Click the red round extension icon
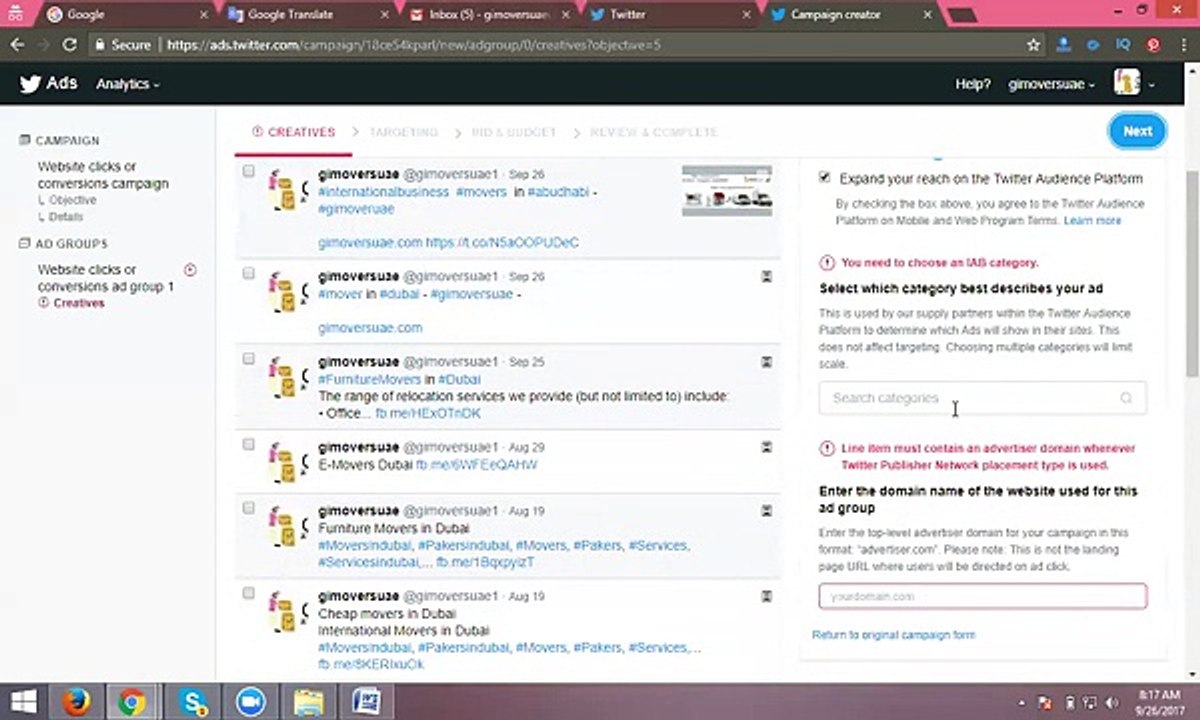This screenshot has width=1200, height=720. tap(1153, 45)
